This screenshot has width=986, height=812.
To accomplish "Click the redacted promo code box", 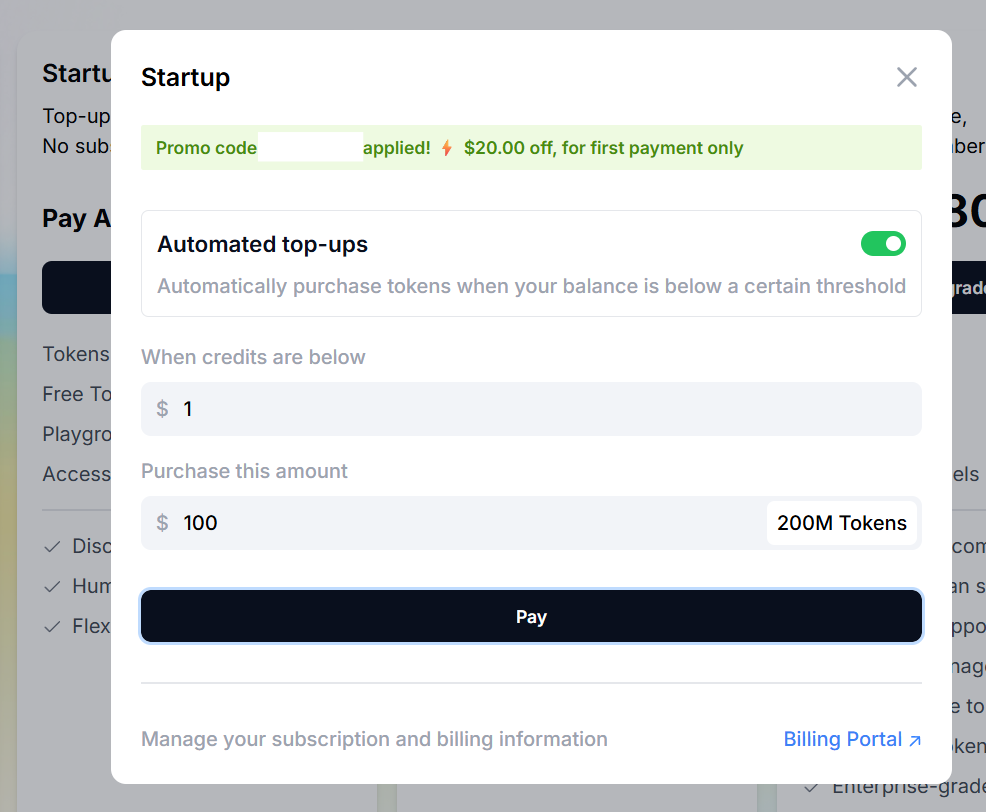I will click(x=310, y=147).
